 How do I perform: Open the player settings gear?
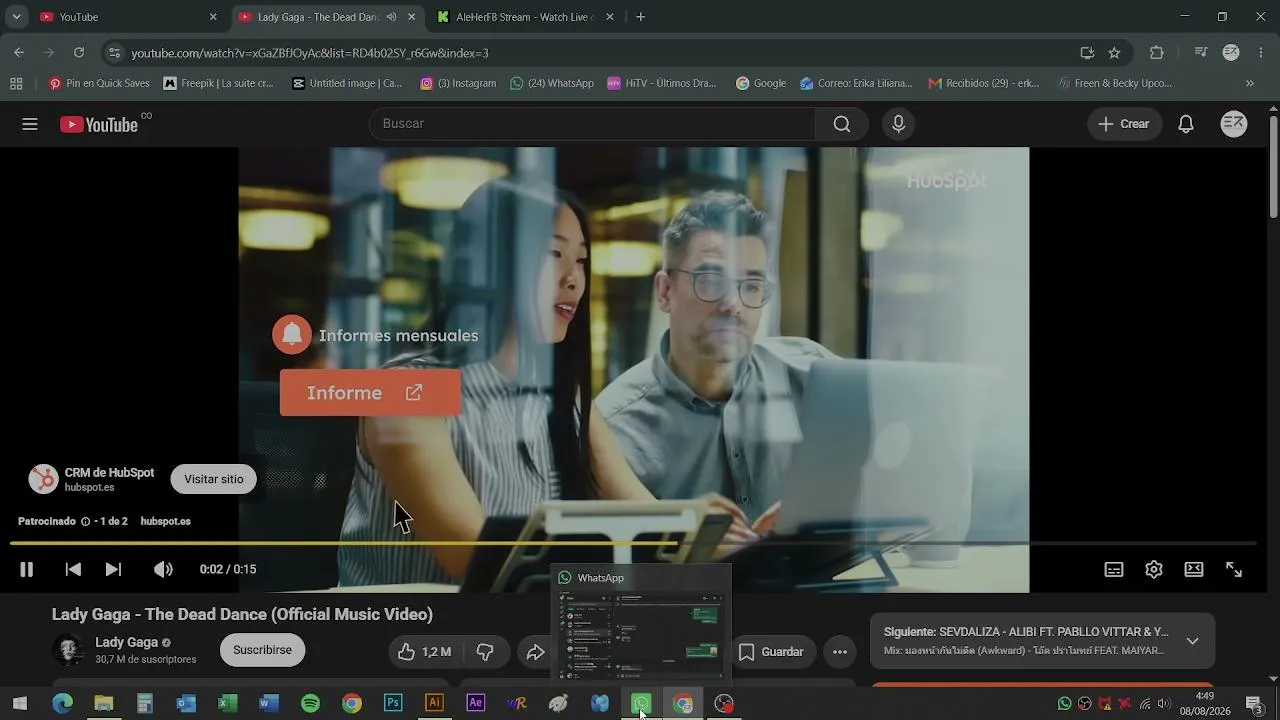(1154, 569)
